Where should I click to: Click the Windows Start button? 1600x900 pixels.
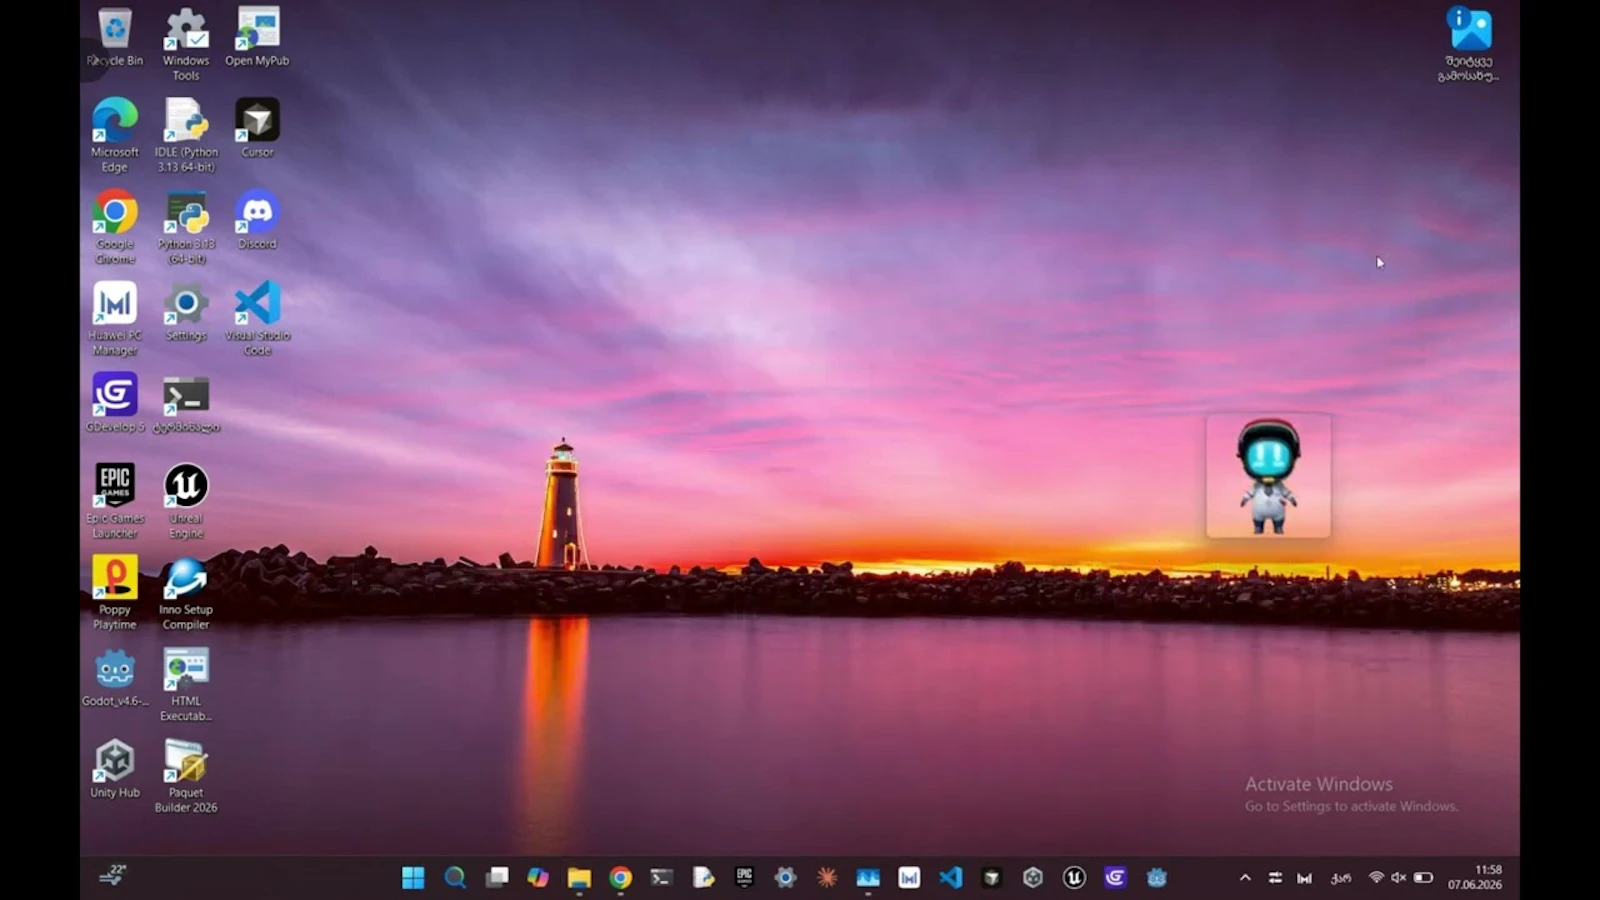click(413, 878)
